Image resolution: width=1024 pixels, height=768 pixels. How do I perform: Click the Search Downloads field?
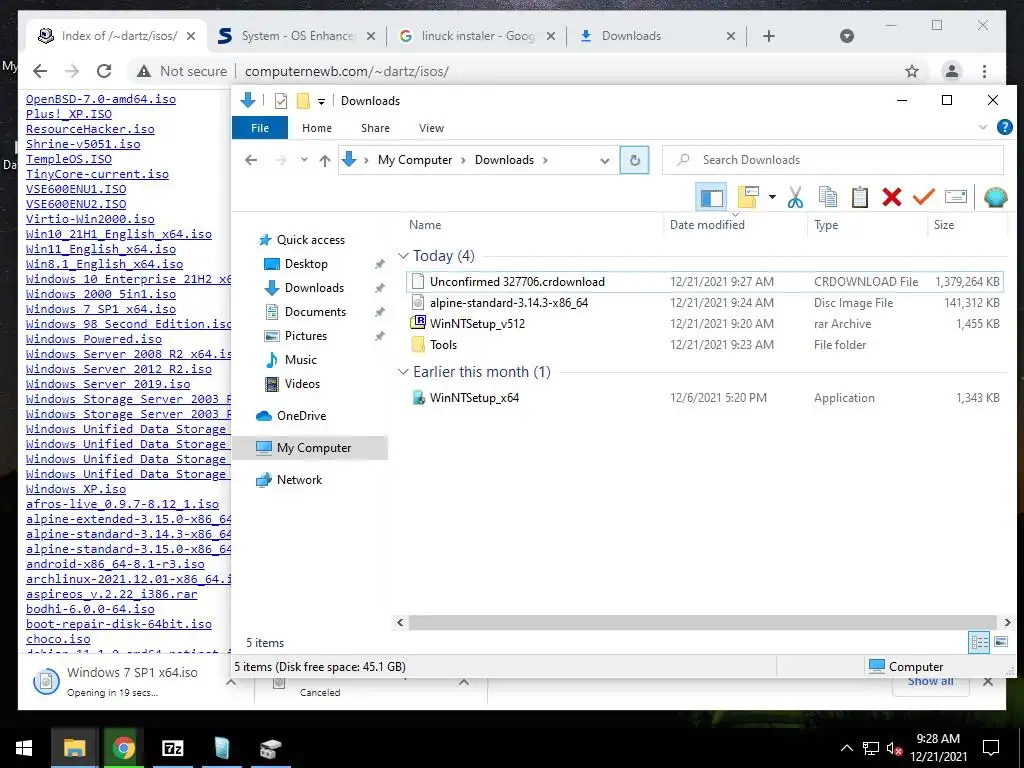833,160
